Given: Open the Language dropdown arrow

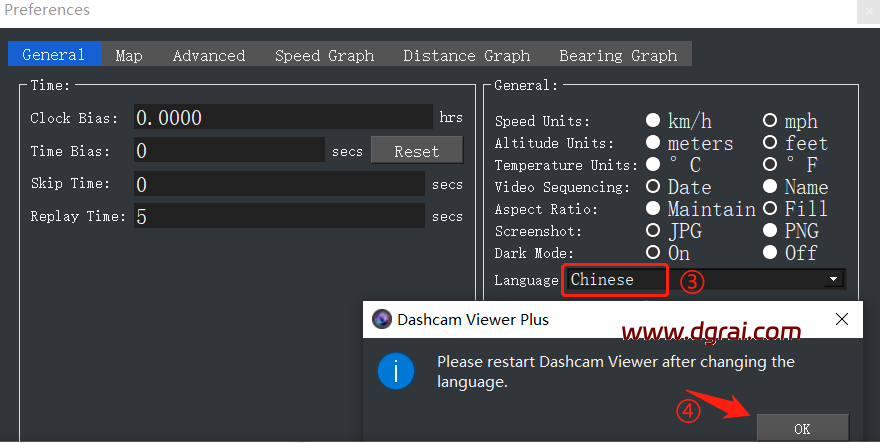Looking at the screenshot, I should pyautogui.click(x=832, y=280).
